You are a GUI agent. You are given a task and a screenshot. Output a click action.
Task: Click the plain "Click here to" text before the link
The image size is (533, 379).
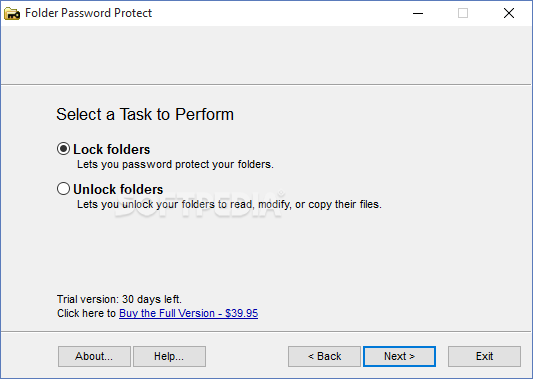[x=86, y=313]
